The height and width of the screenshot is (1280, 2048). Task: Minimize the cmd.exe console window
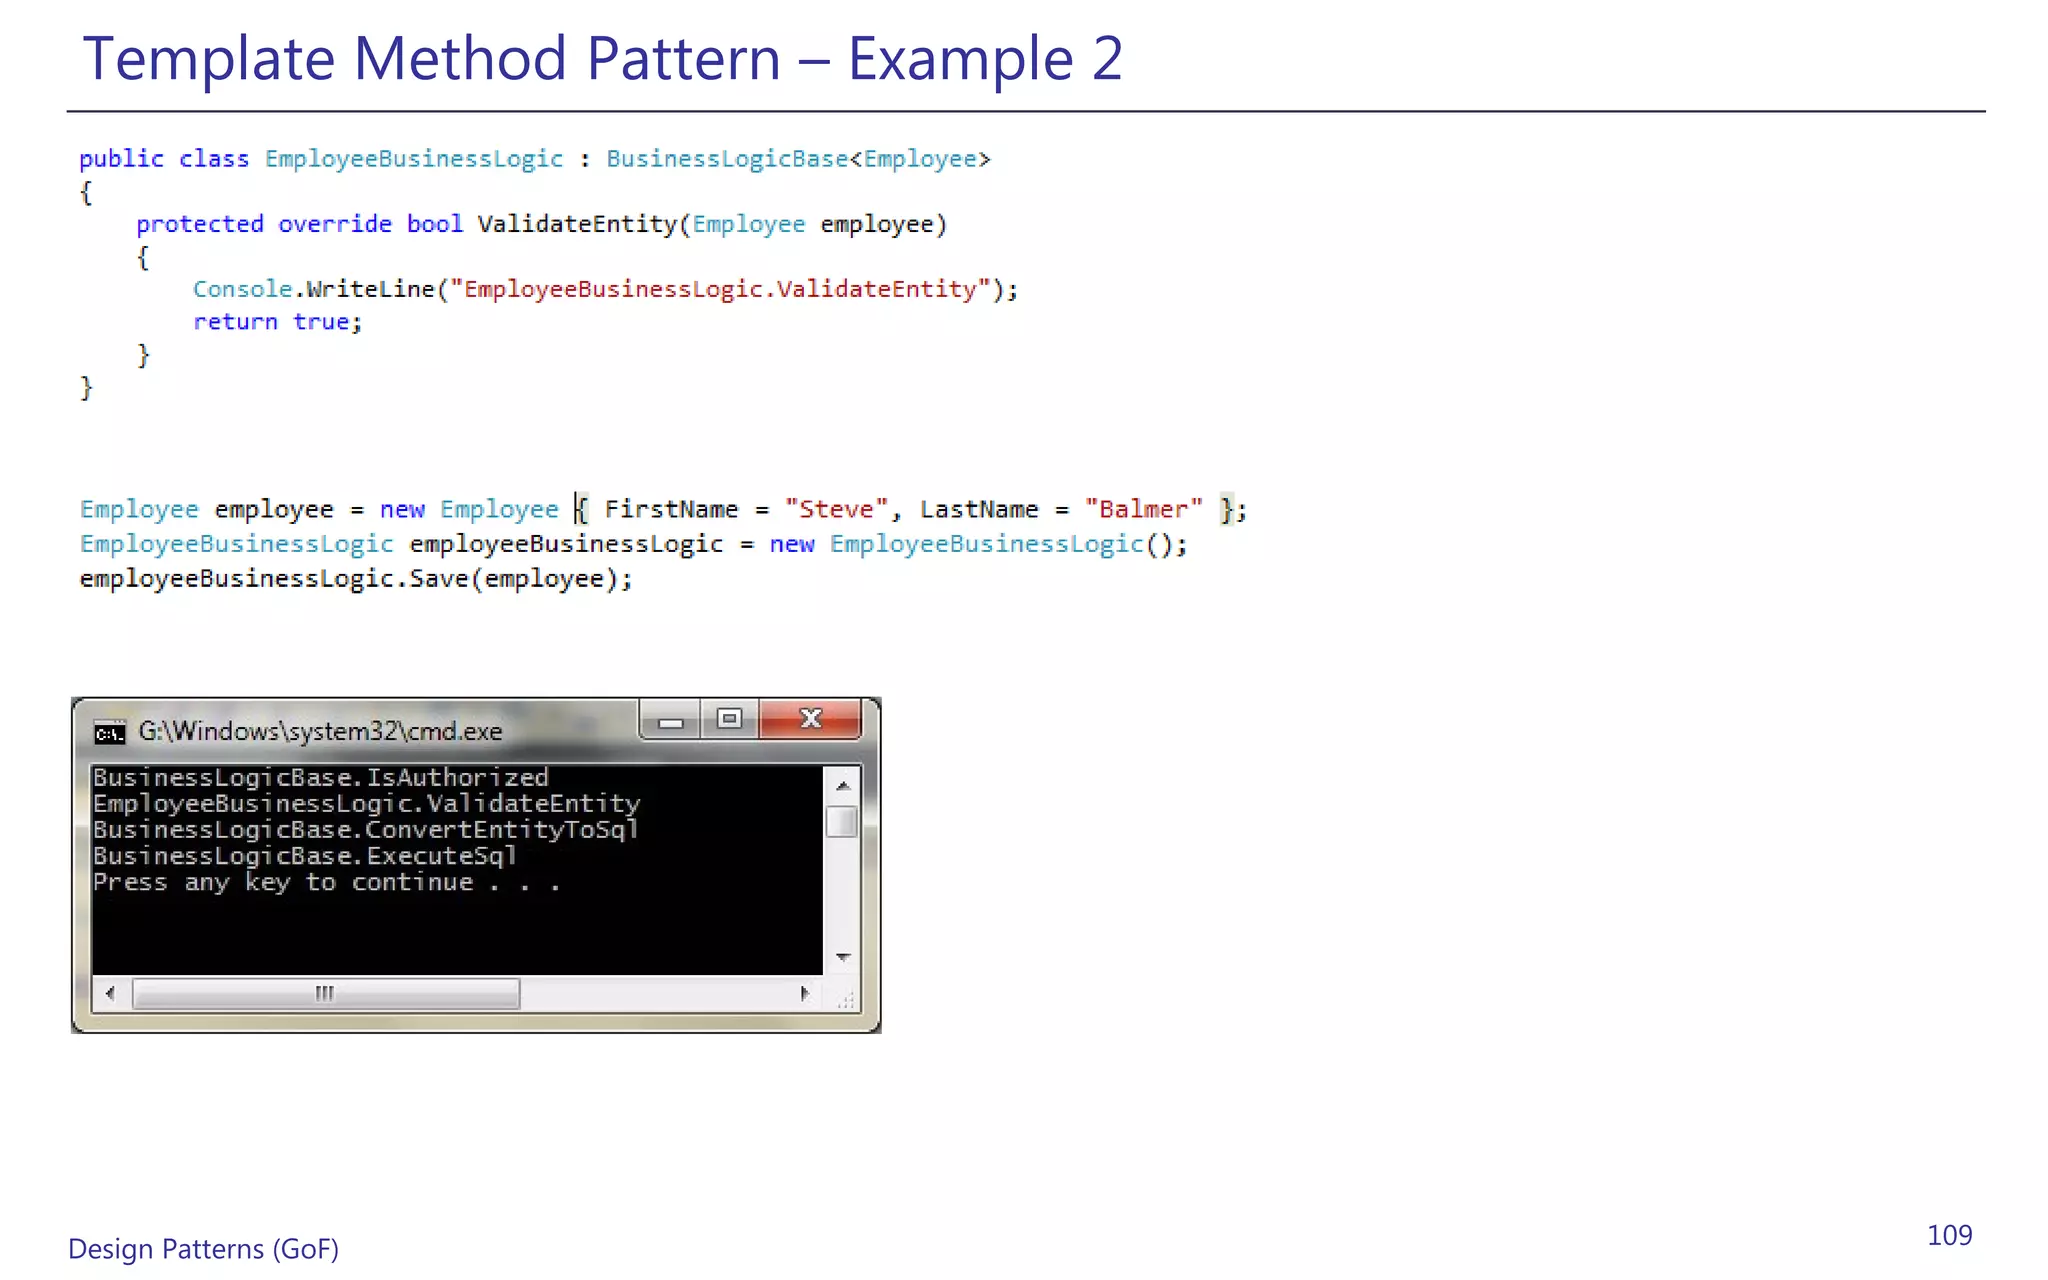pos(671,720)
